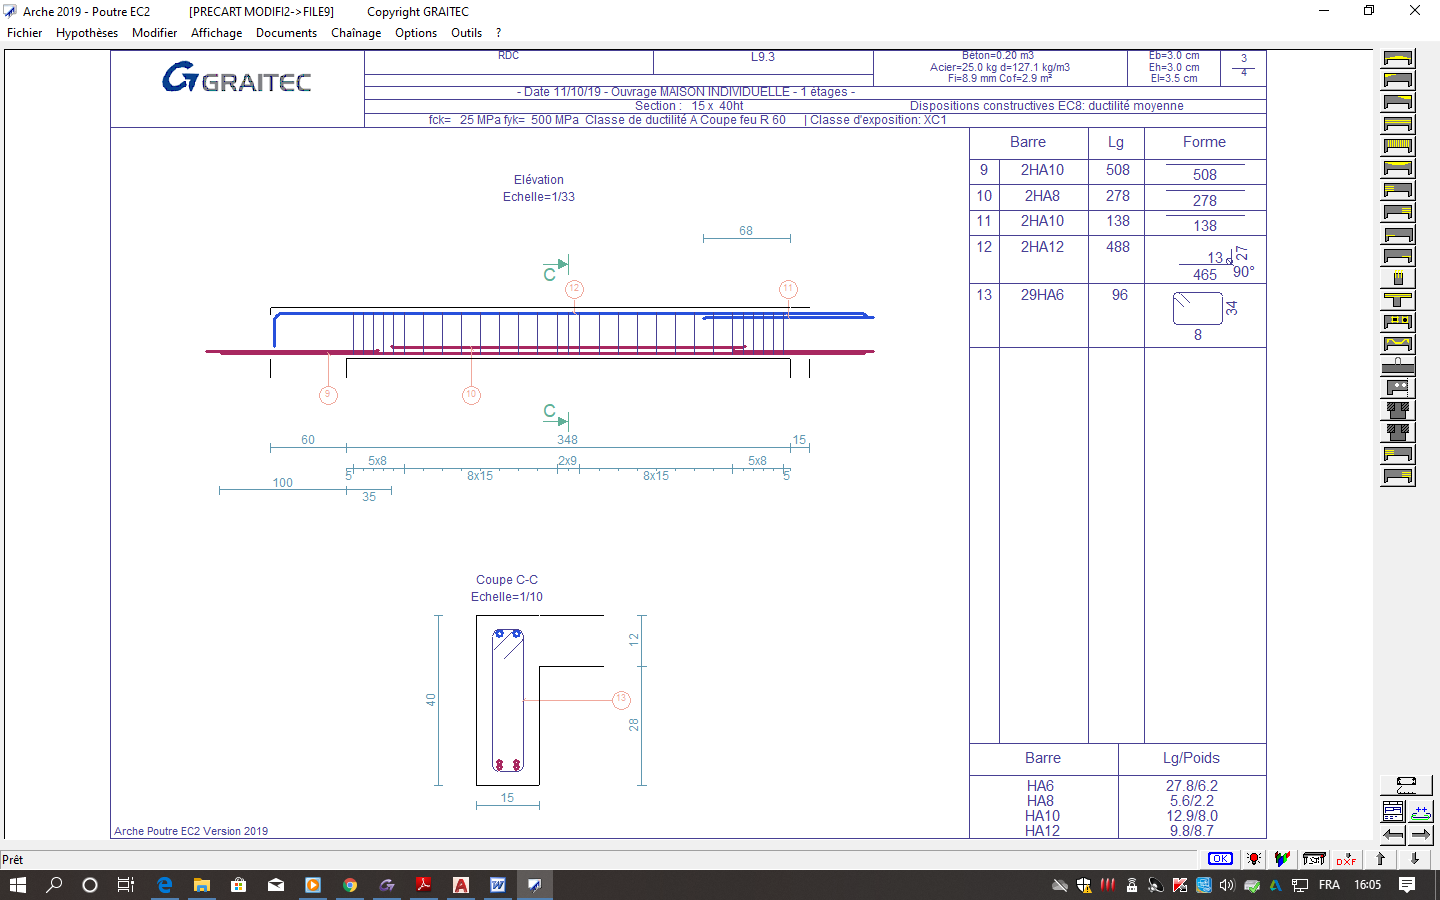Click the plotter print icon
The image size is (1440, 900).
(1314, 859)
